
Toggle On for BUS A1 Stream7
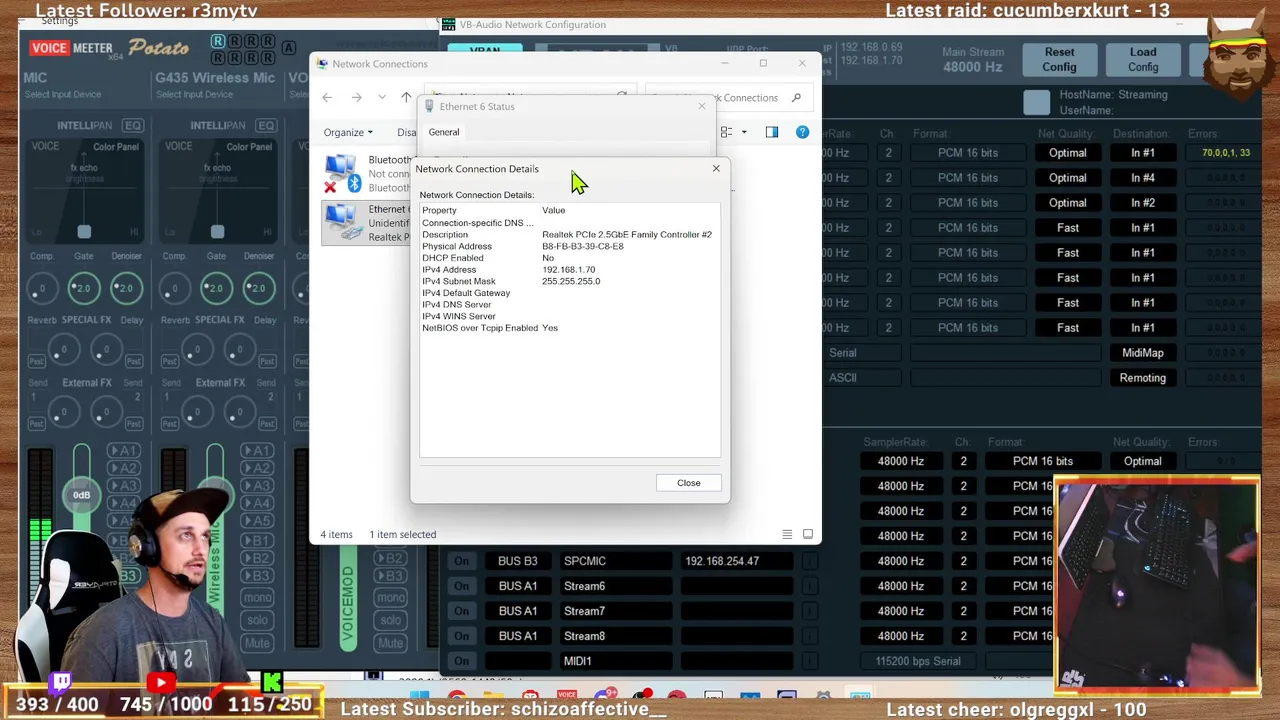pos(461,611)
